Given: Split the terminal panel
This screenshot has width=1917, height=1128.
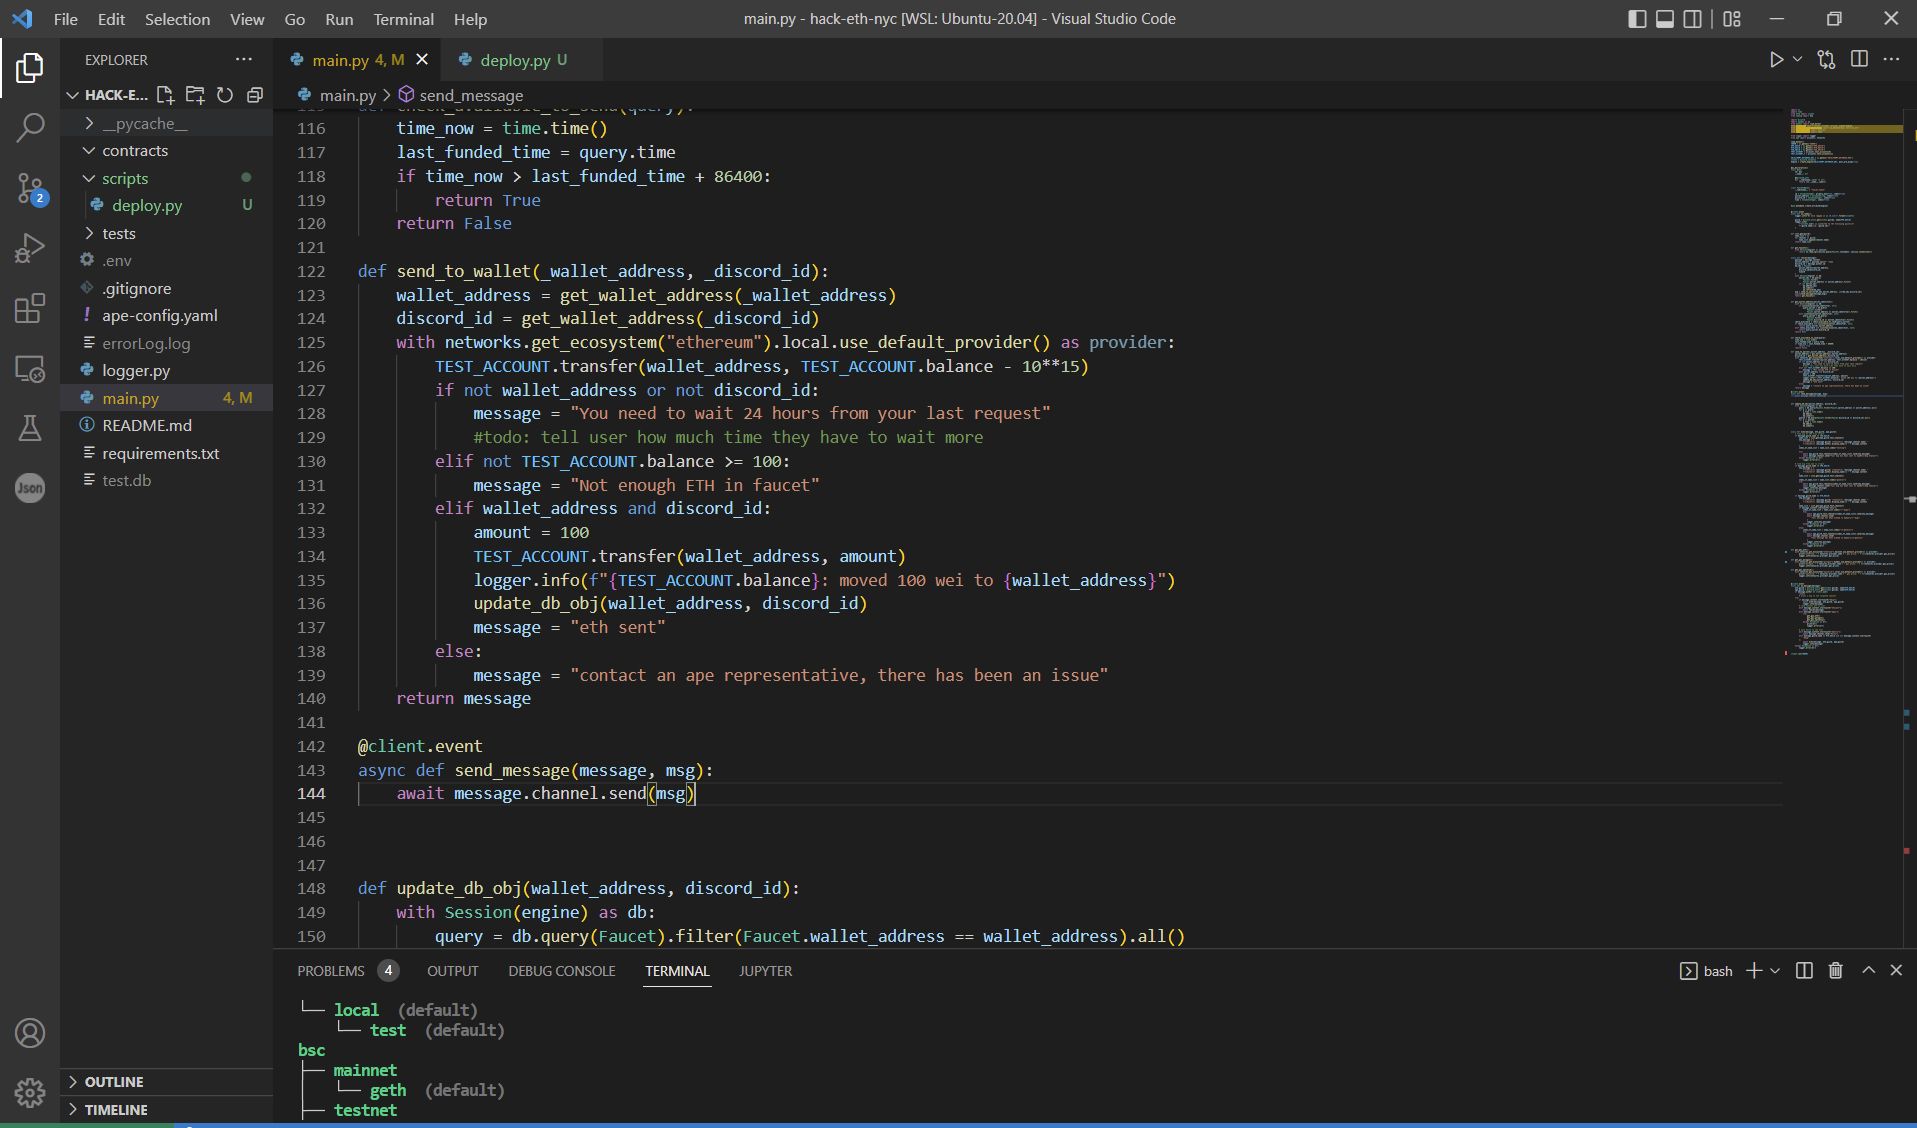Looking at the screenshot, I should [1804, 970].
